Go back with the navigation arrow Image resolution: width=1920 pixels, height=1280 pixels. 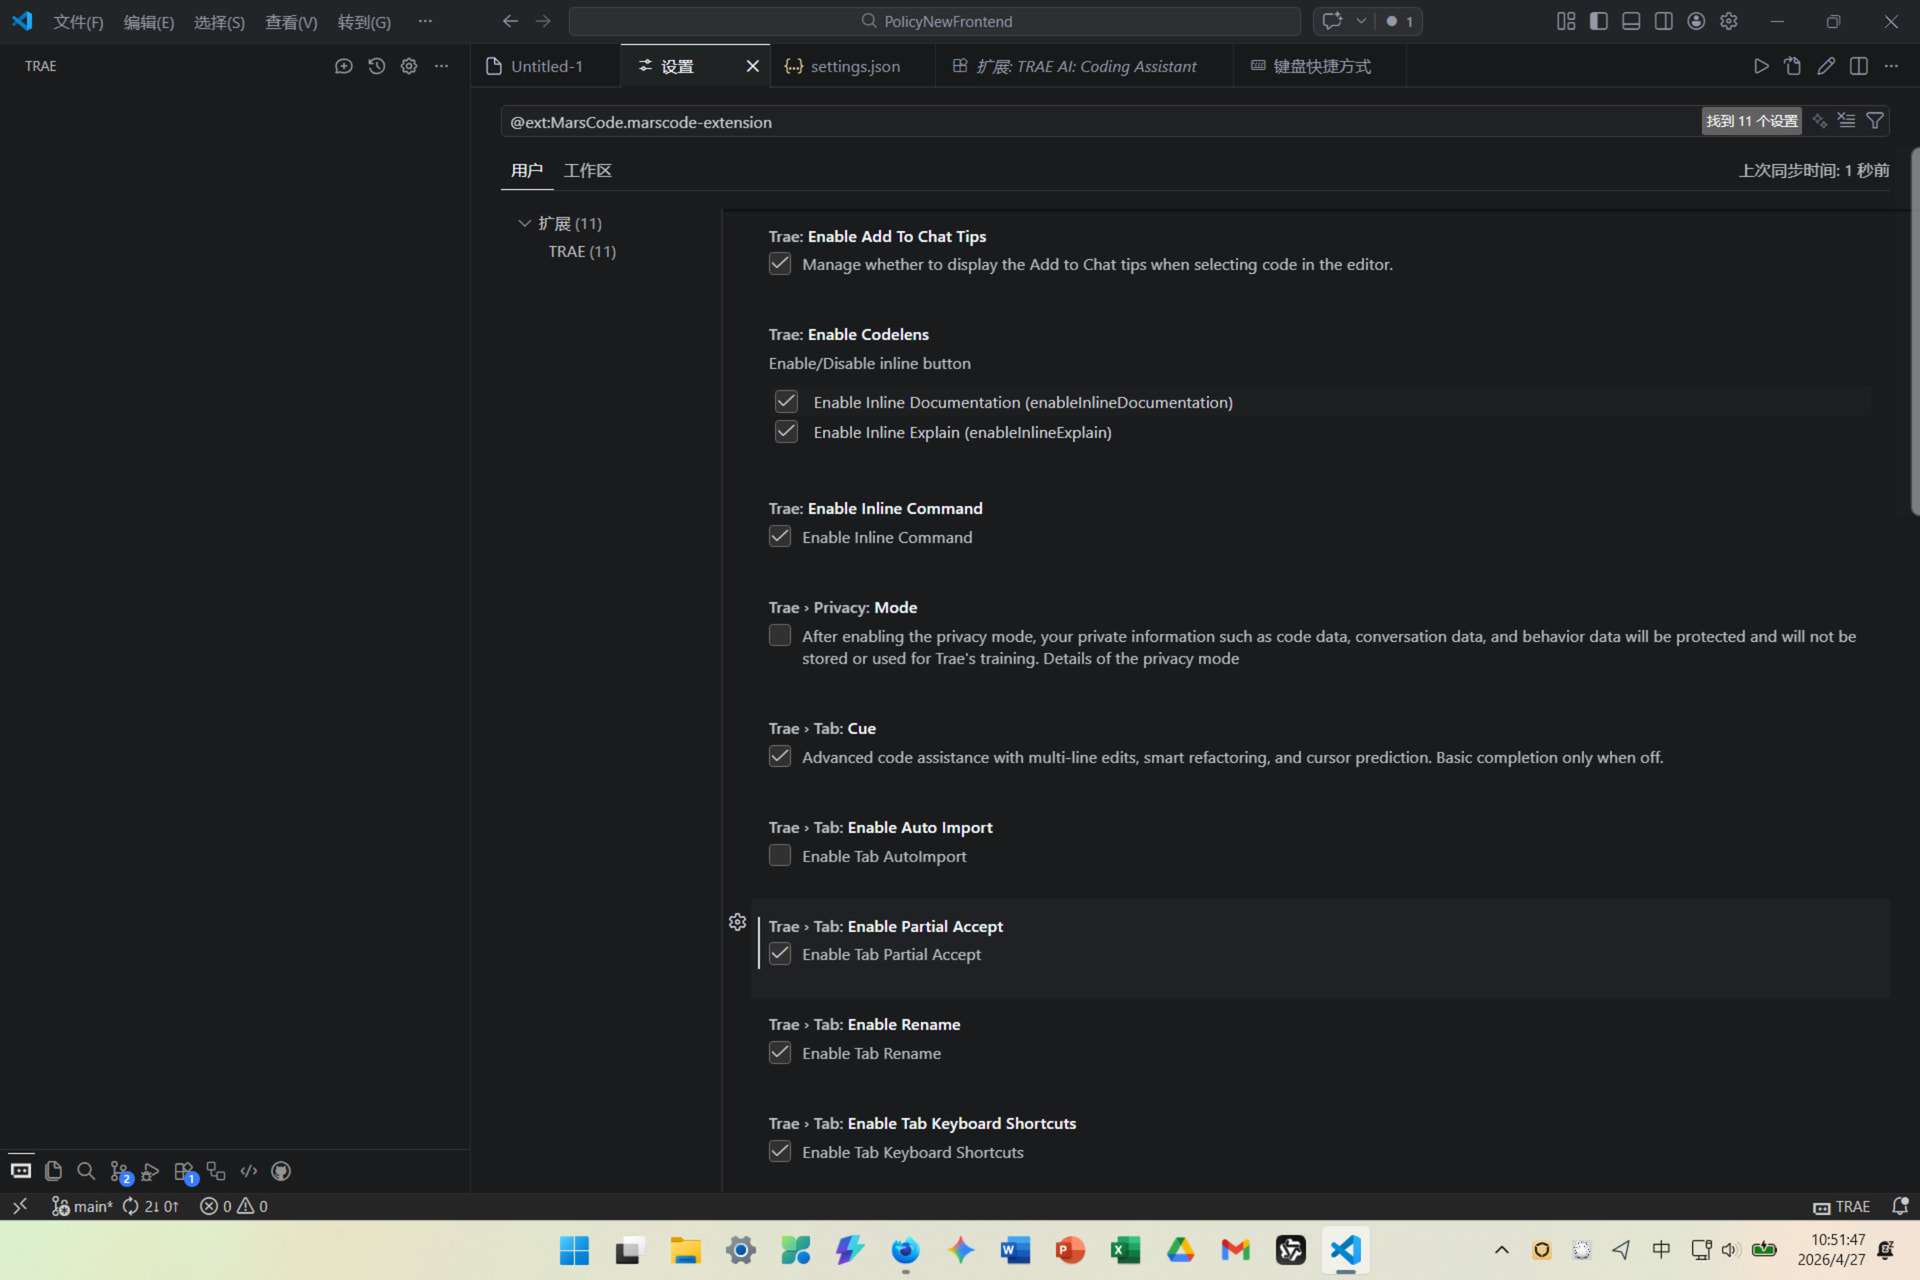[x=510, y=21]
